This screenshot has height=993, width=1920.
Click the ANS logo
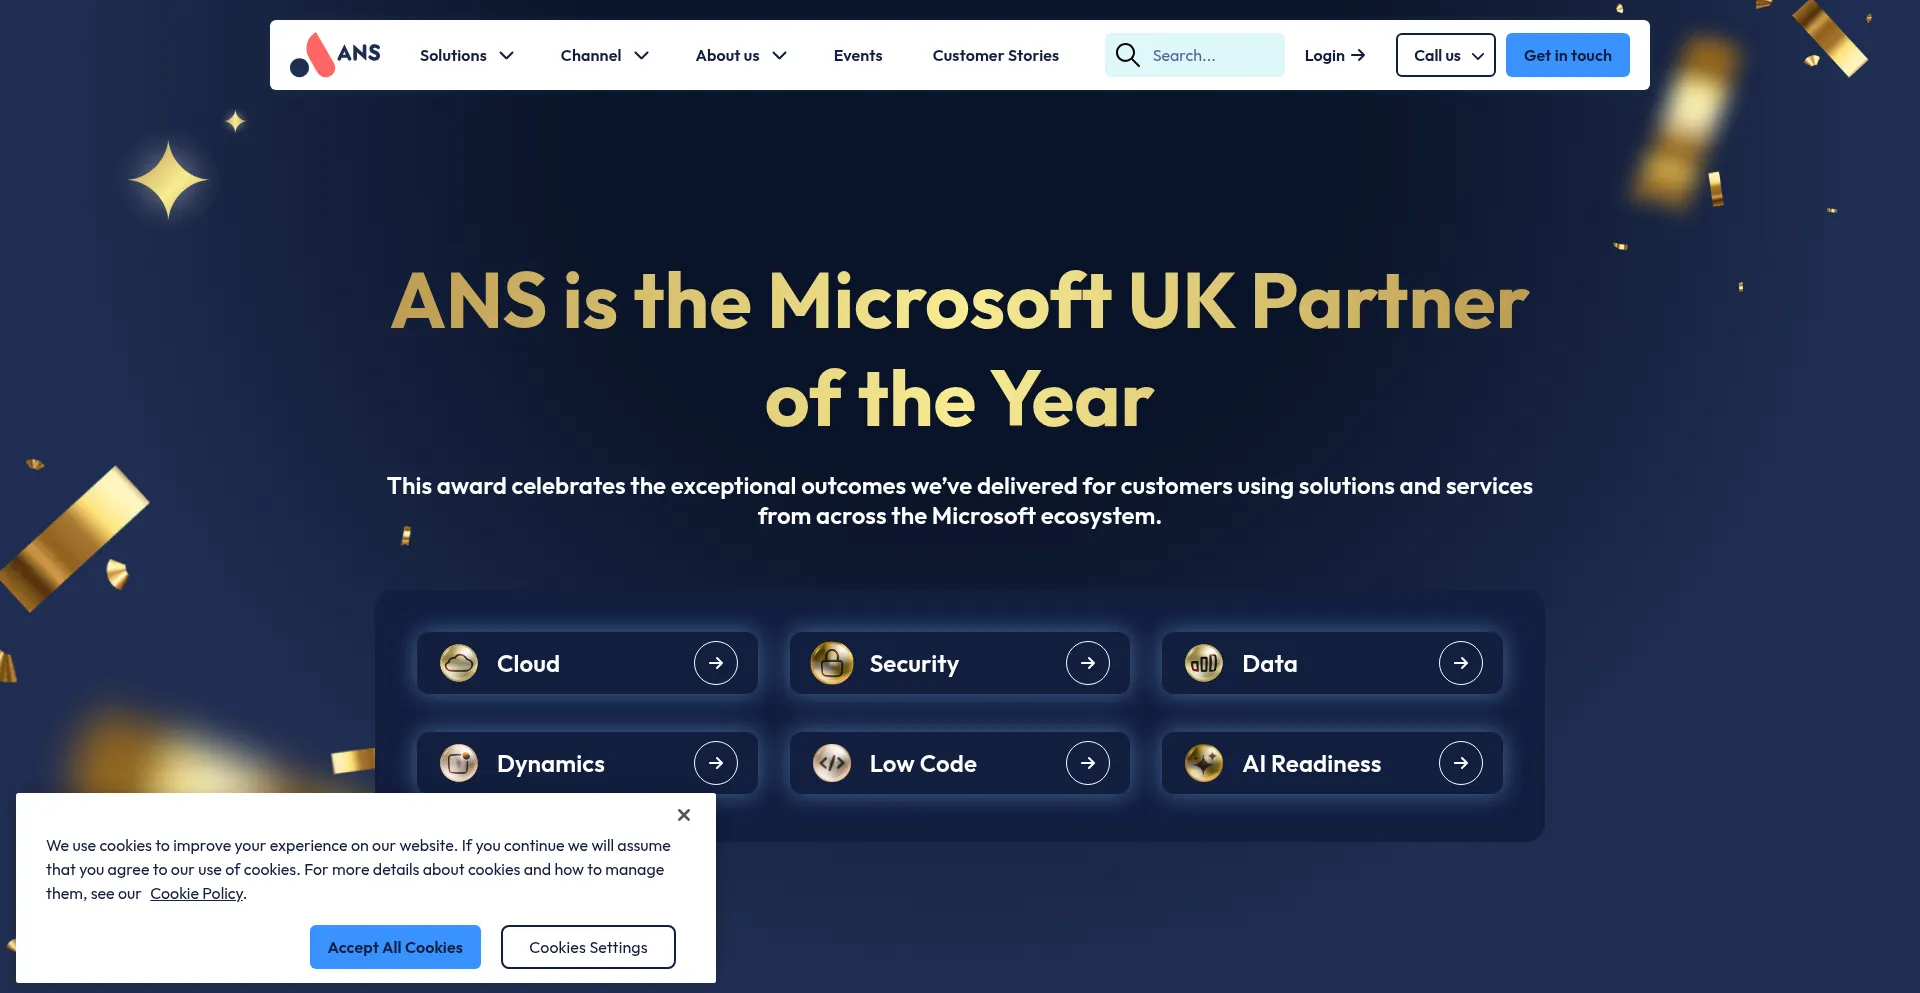point(335,55)
